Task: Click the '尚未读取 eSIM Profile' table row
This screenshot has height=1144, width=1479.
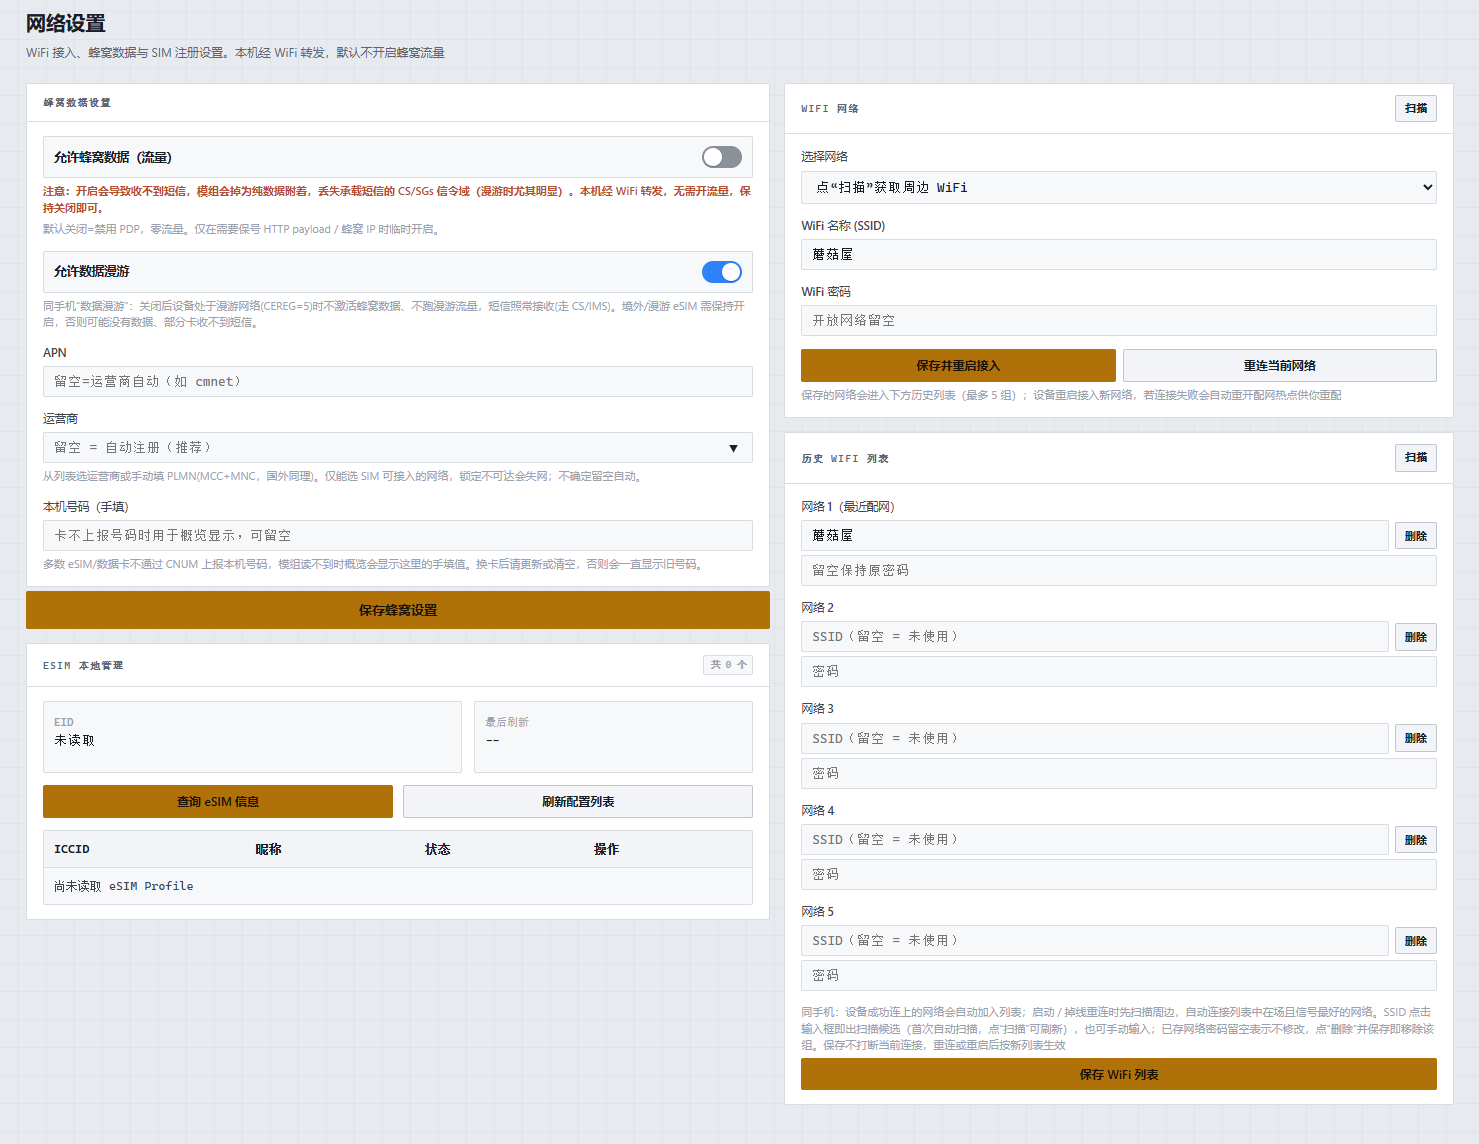Action: point(398,886)
